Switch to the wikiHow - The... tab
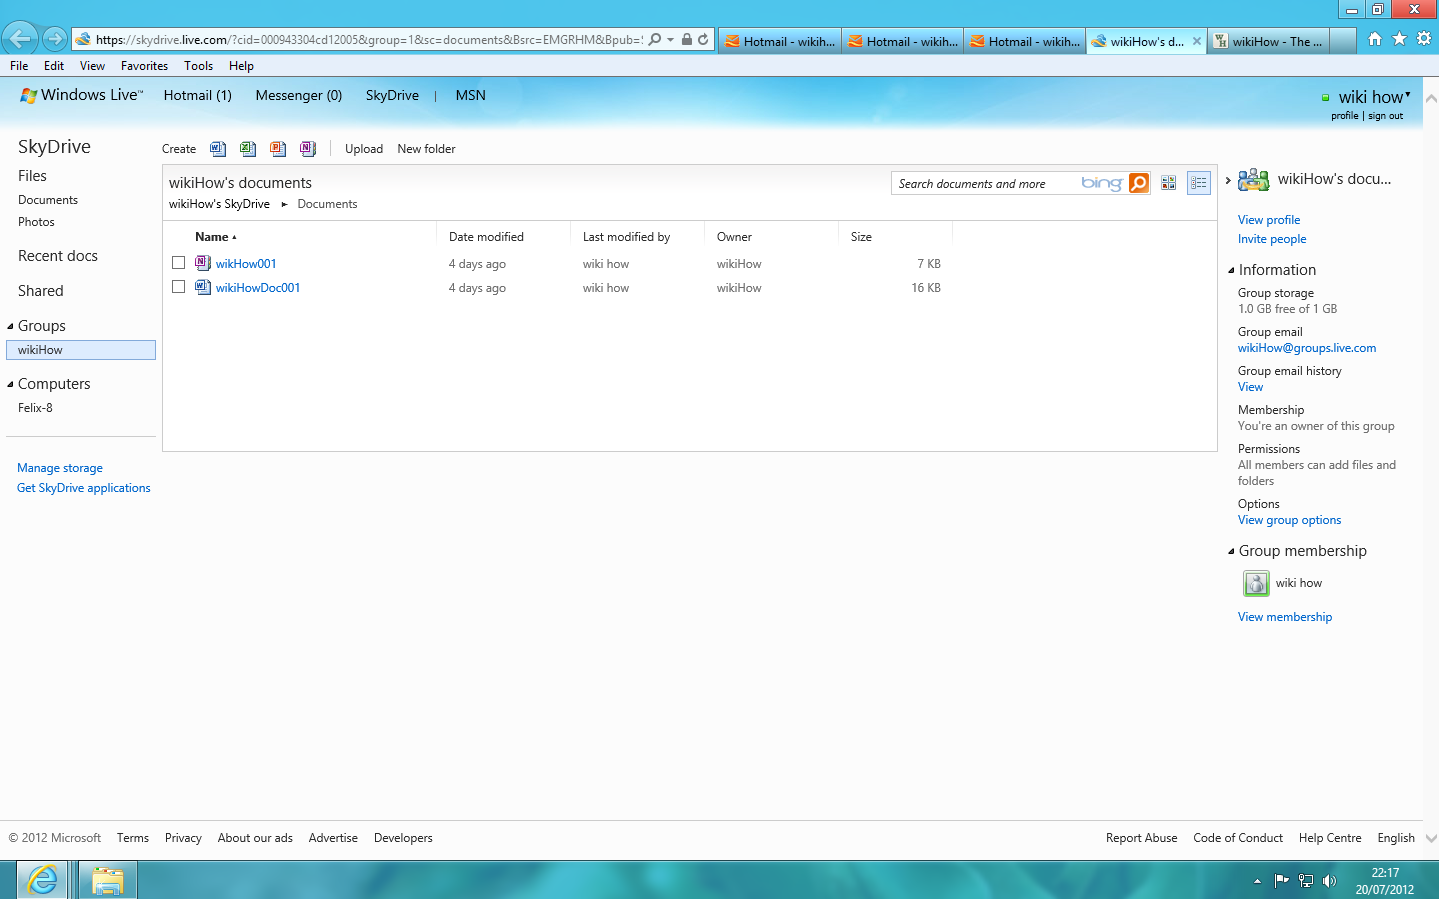1439x899 pixels. 1268,41
